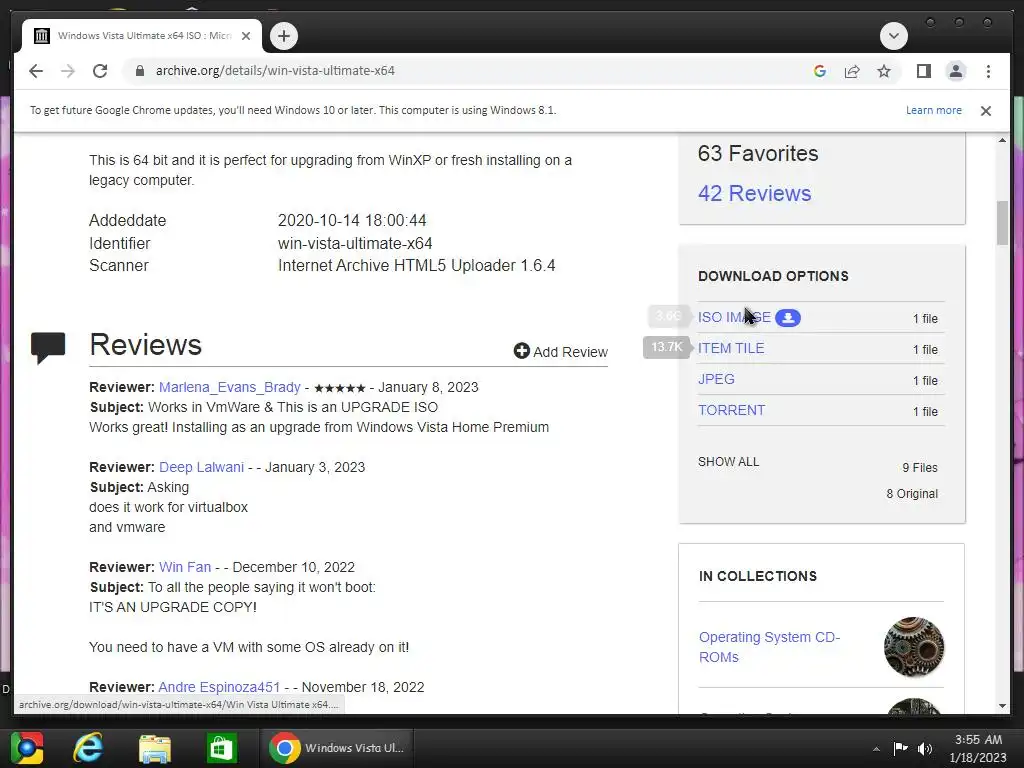Viewport: 1024px width, 768px height.
Task: Open the tab search dropdown
Action: 893,36
